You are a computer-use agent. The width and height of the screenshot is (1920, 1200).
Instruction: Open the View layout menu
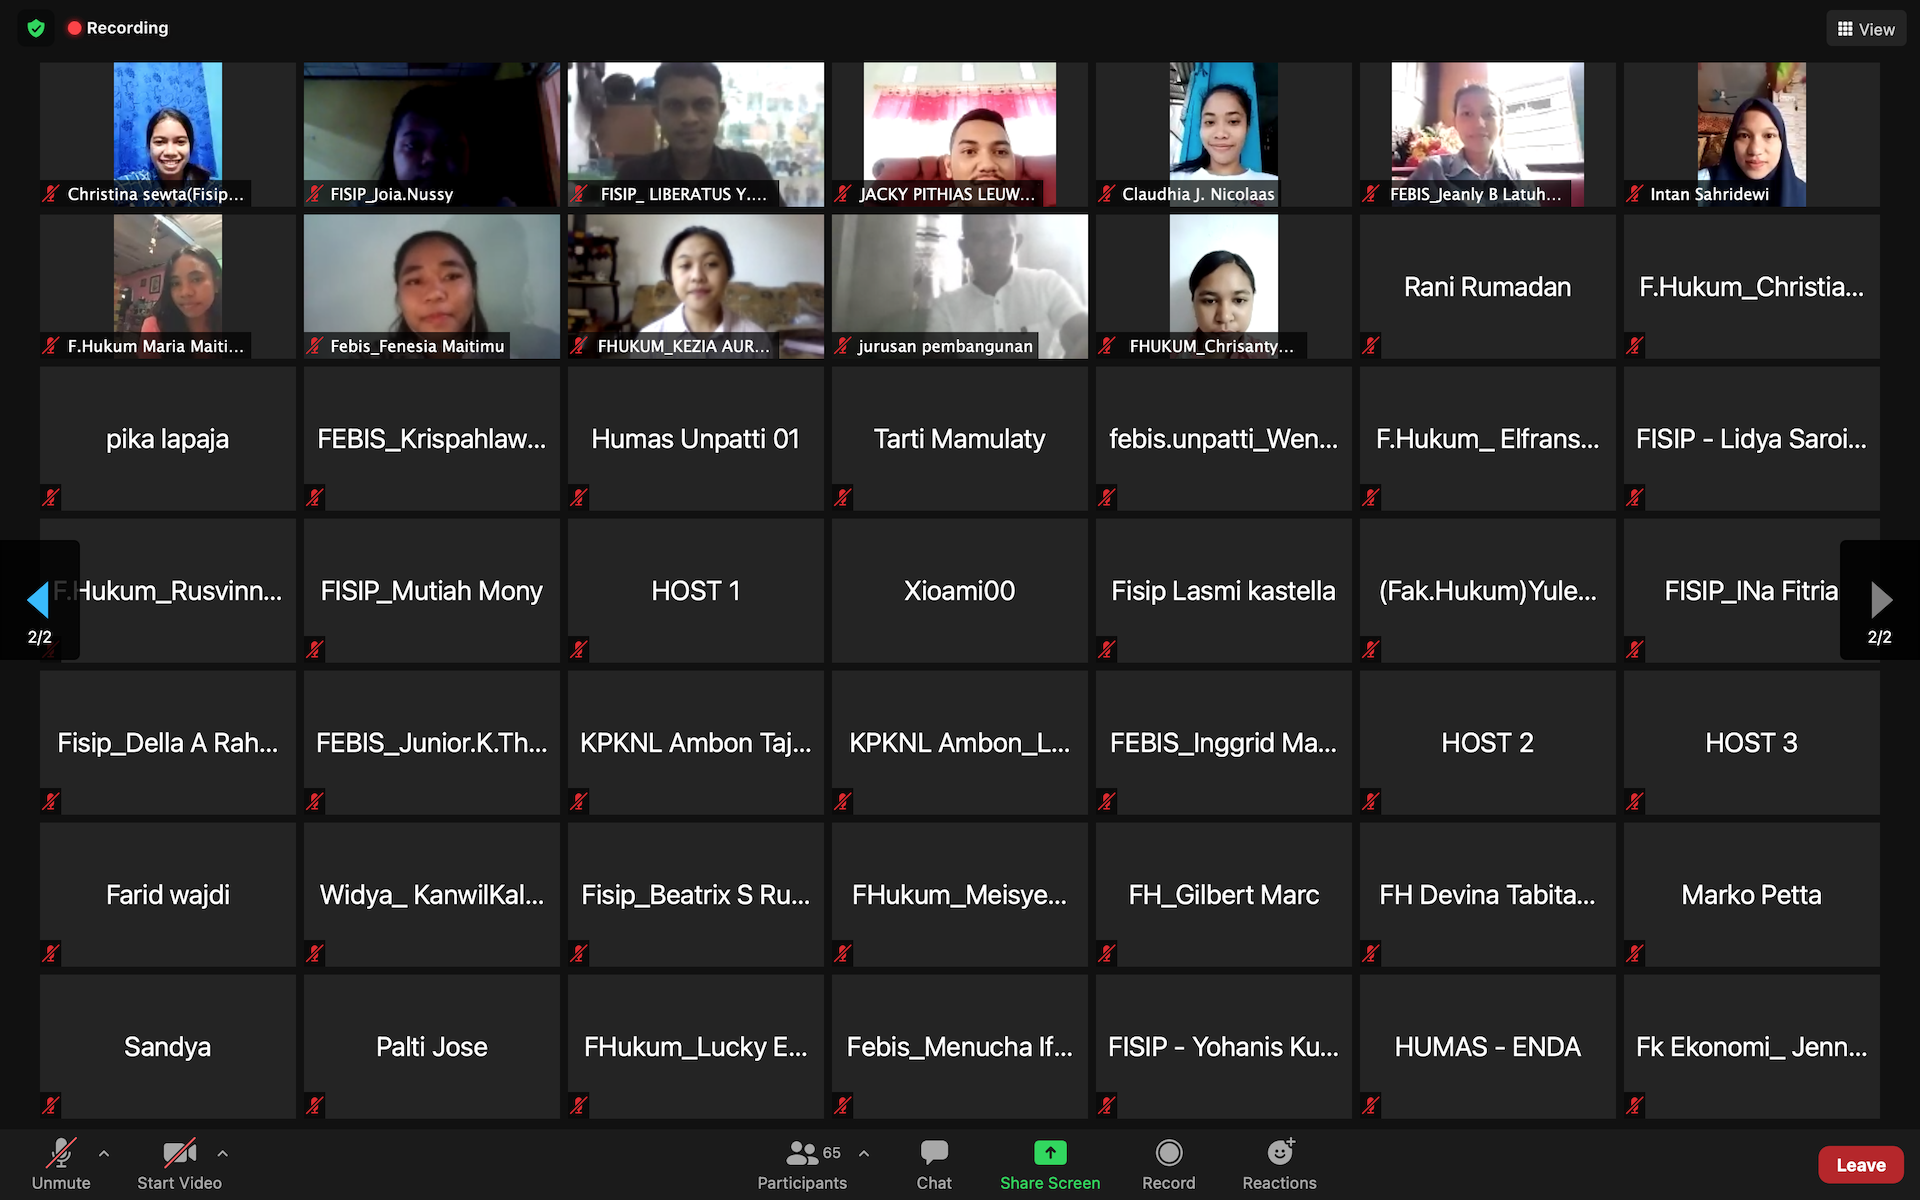point(1865,29)
